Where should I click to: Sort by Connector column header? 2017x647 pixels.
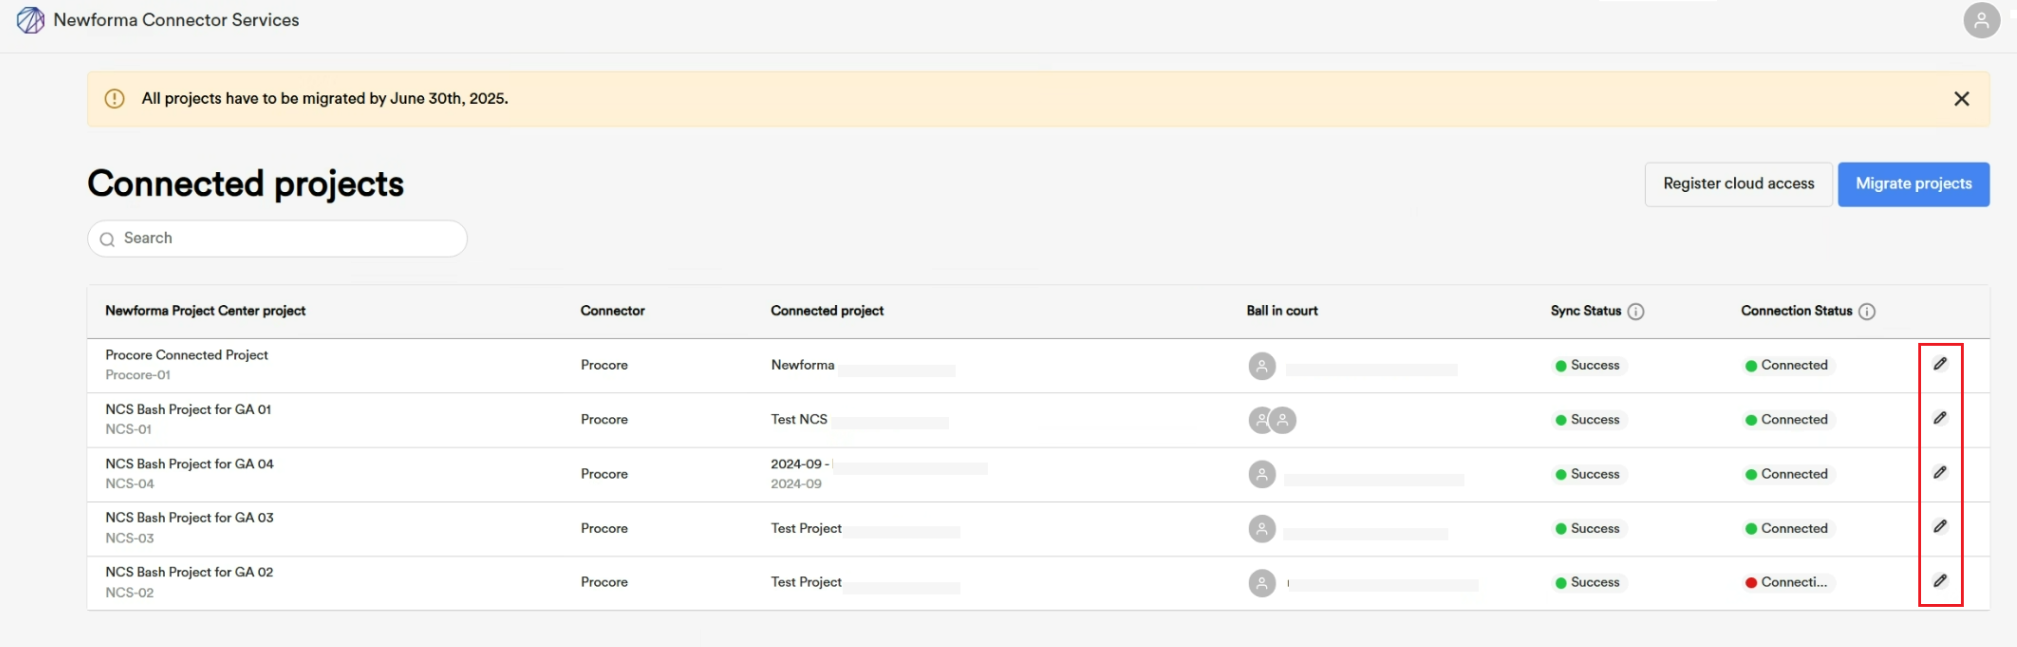point(612,311)
